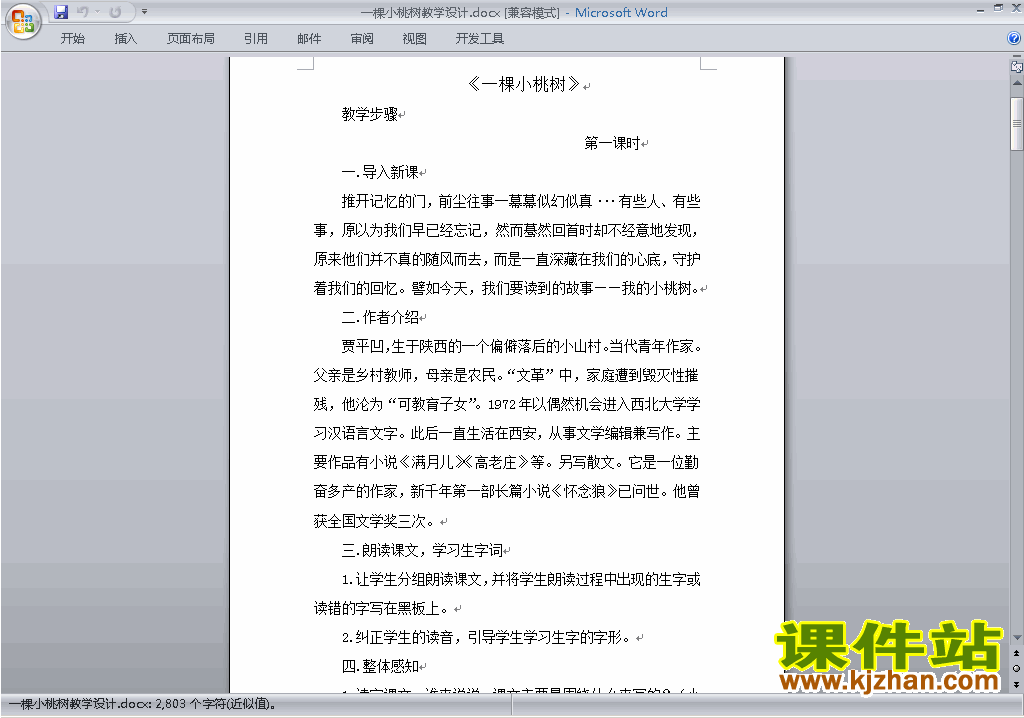Click the 三.朗读课文，学习生字词 heading
Viewport: 1024px width, 718px height.
click(x=422, y=550)
